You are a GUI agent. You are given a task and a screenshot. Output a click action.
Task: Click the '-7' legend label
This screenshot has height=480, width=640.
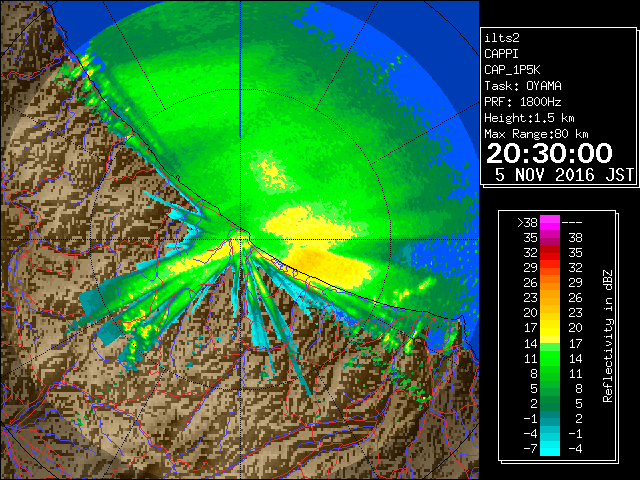click(x=530, y=448)
